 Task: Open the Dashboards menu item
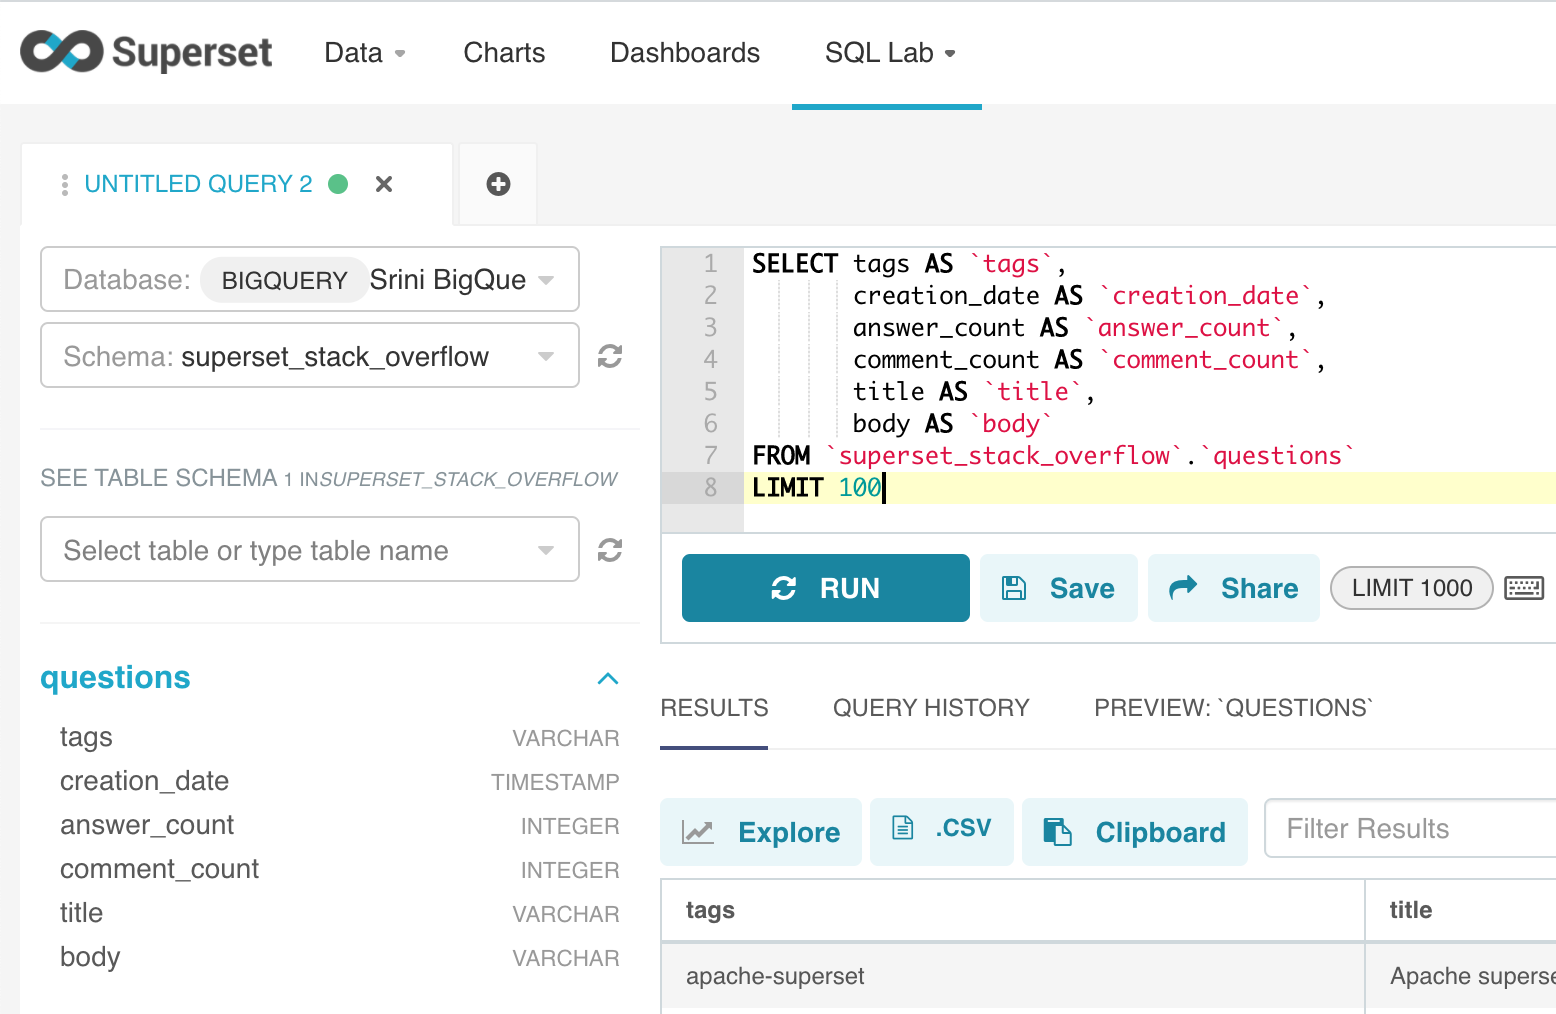[685, 53]
